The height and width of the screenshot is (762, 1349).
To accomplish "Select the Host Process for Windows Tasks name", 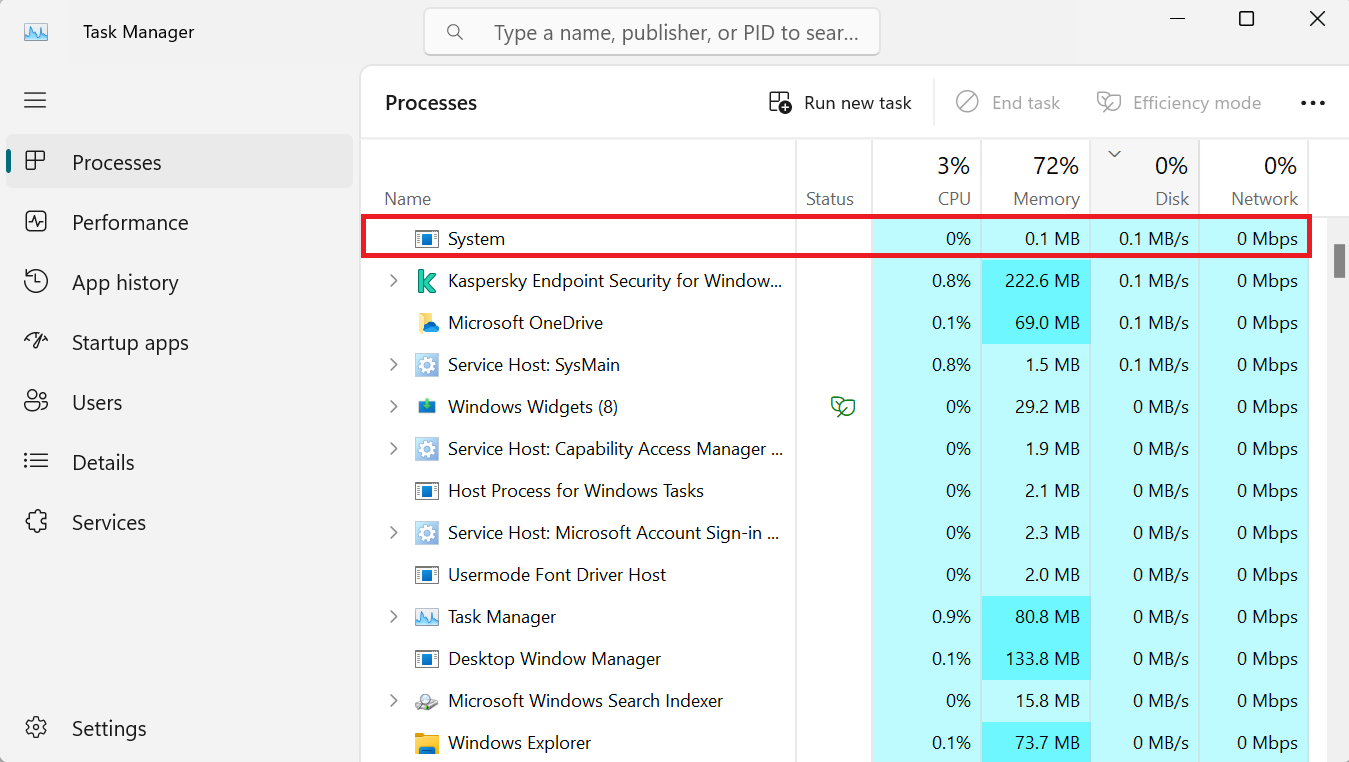I will pos(576,491).
